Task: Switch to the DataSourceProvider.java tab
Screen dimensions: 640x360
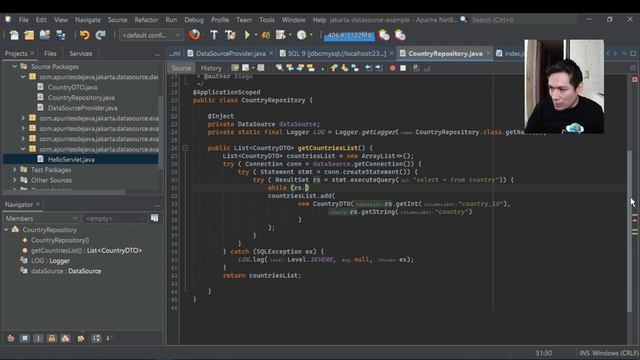Action: (x=231, y=53)
